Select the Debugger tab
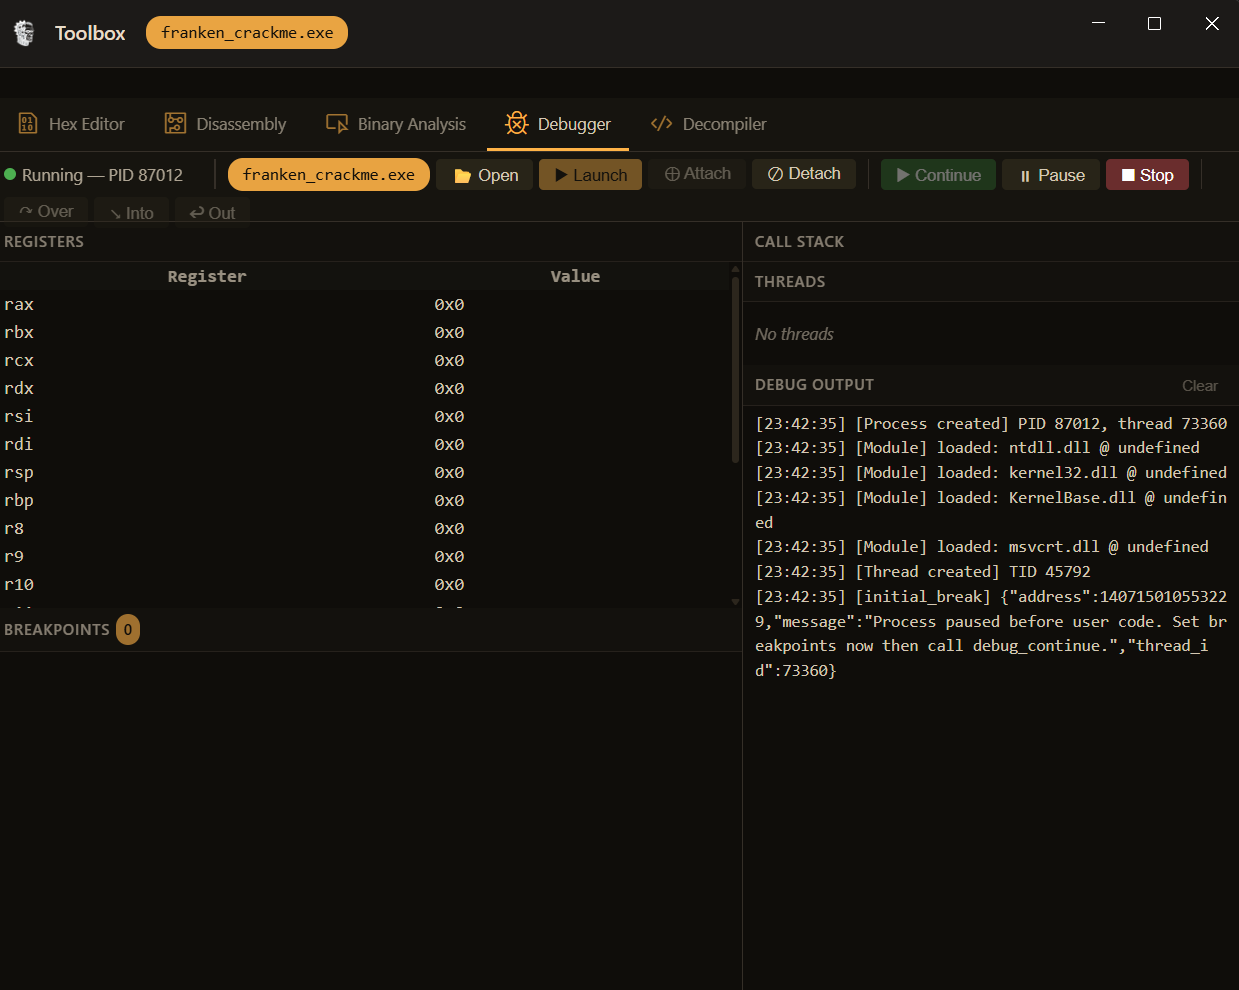The width and height of the screenshot is (1239, 990). (558, 124)
